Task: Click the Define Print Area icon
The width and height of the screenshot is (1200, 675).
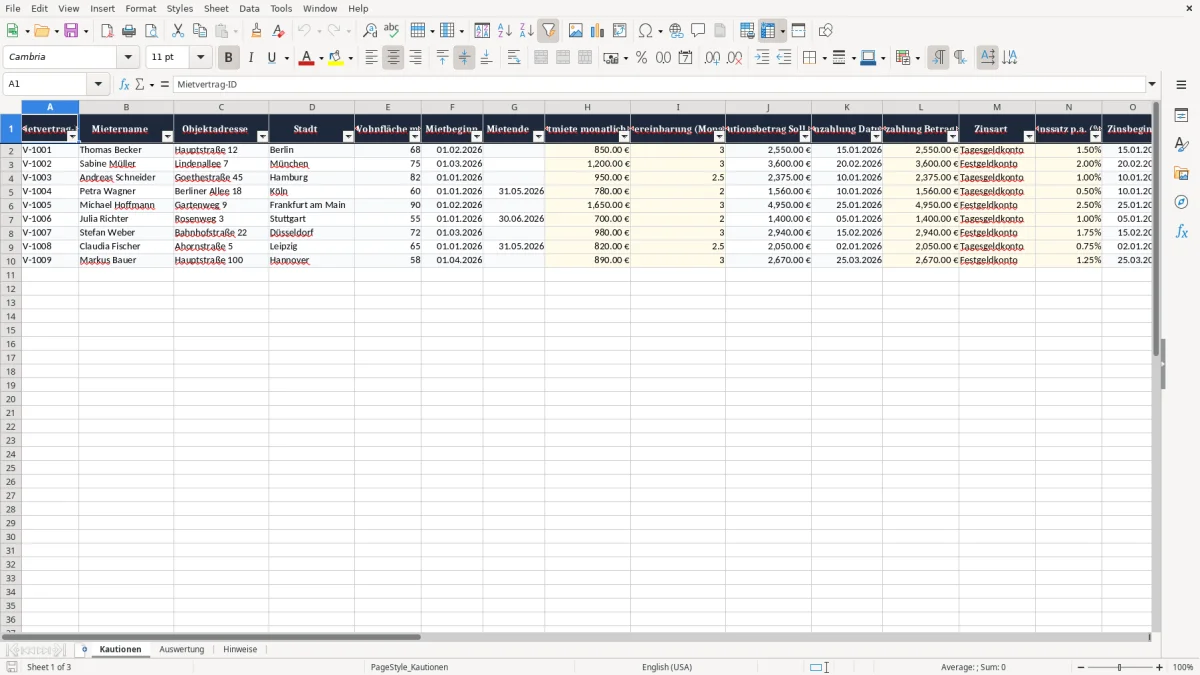Action: pyautogui.click(x=747, y=31)
